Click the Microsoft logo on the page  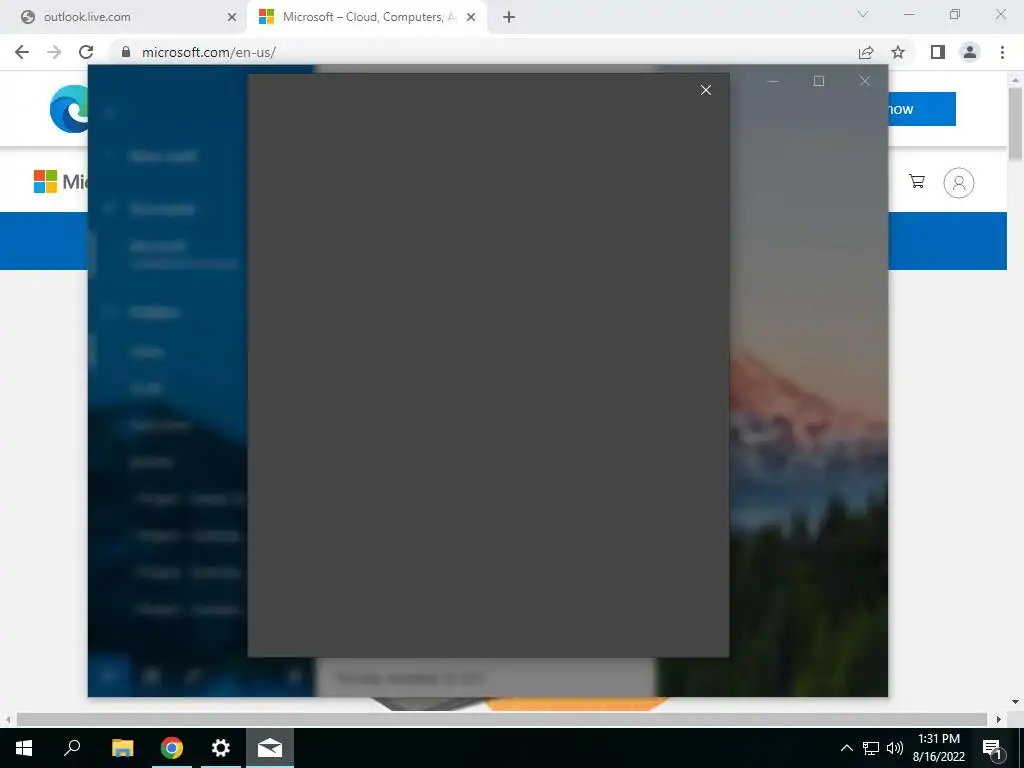60,181
